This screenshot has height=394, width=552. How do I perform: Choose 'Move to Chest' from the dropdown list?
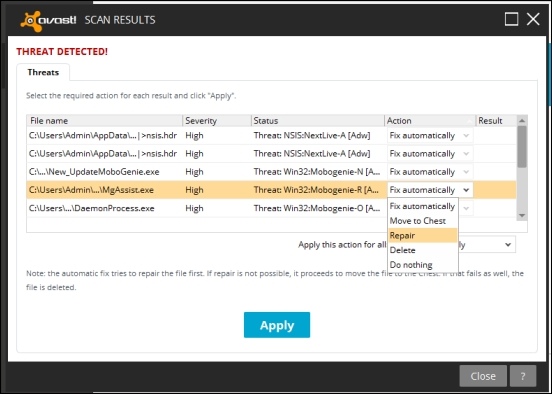tap(422, 221)
